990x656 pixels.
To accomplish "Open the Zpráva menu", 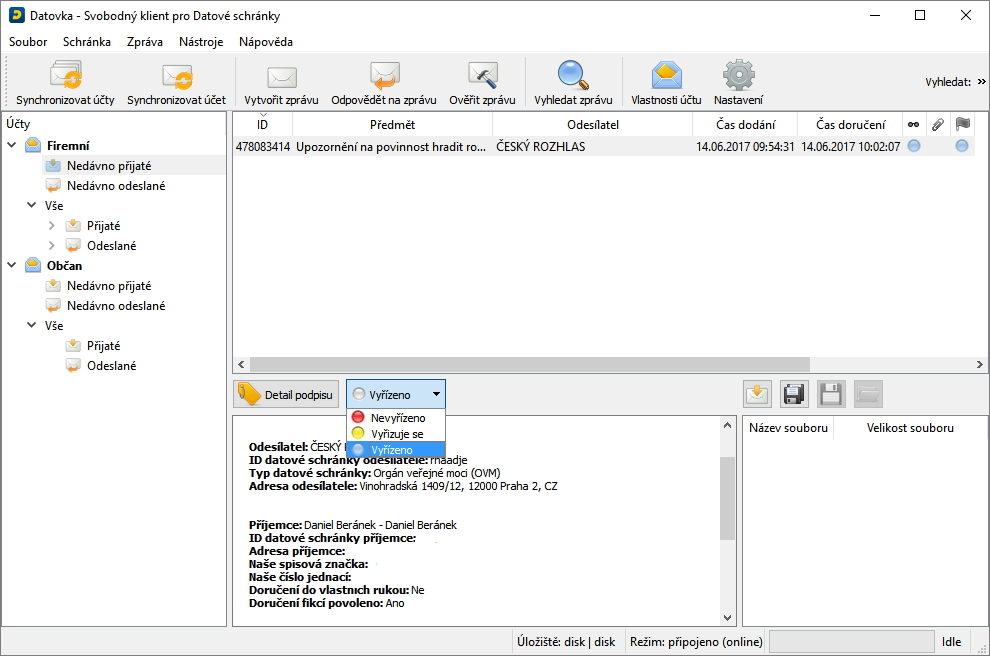I will (145, 42).
